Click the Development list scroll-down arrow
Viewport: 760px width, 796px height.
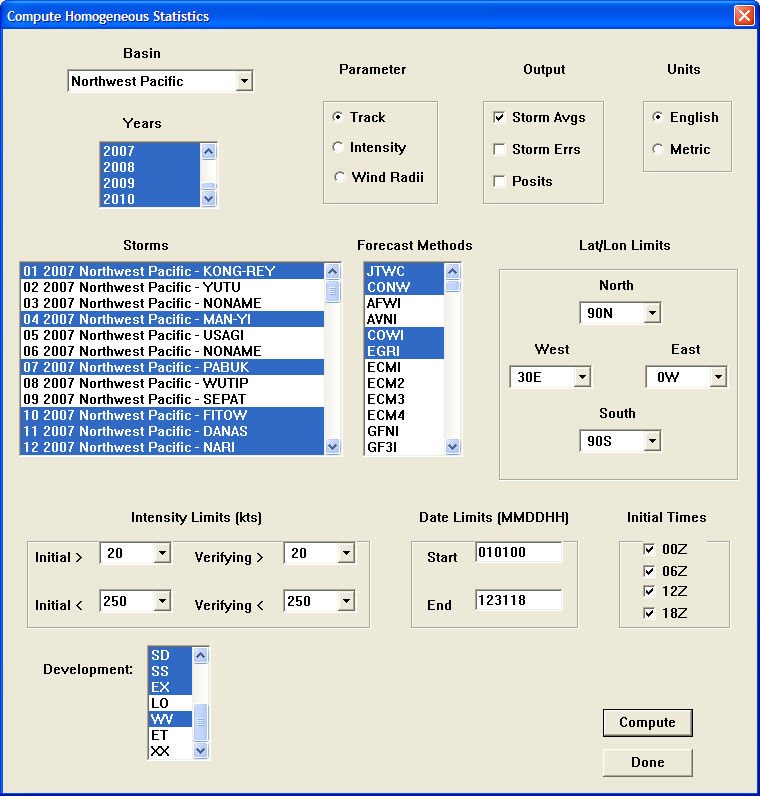[201, 750]
